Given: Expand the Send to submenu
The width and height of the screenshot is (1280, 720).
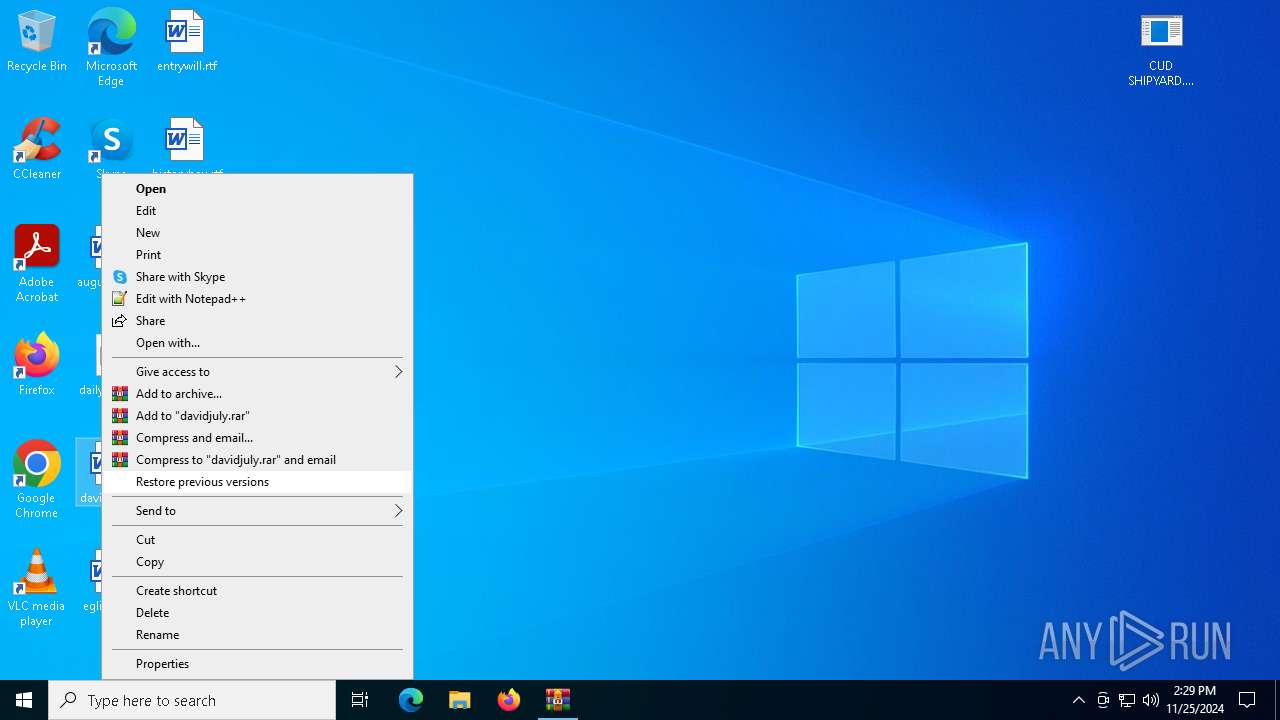Looking at the screenshot, I should tap(258, 510).
